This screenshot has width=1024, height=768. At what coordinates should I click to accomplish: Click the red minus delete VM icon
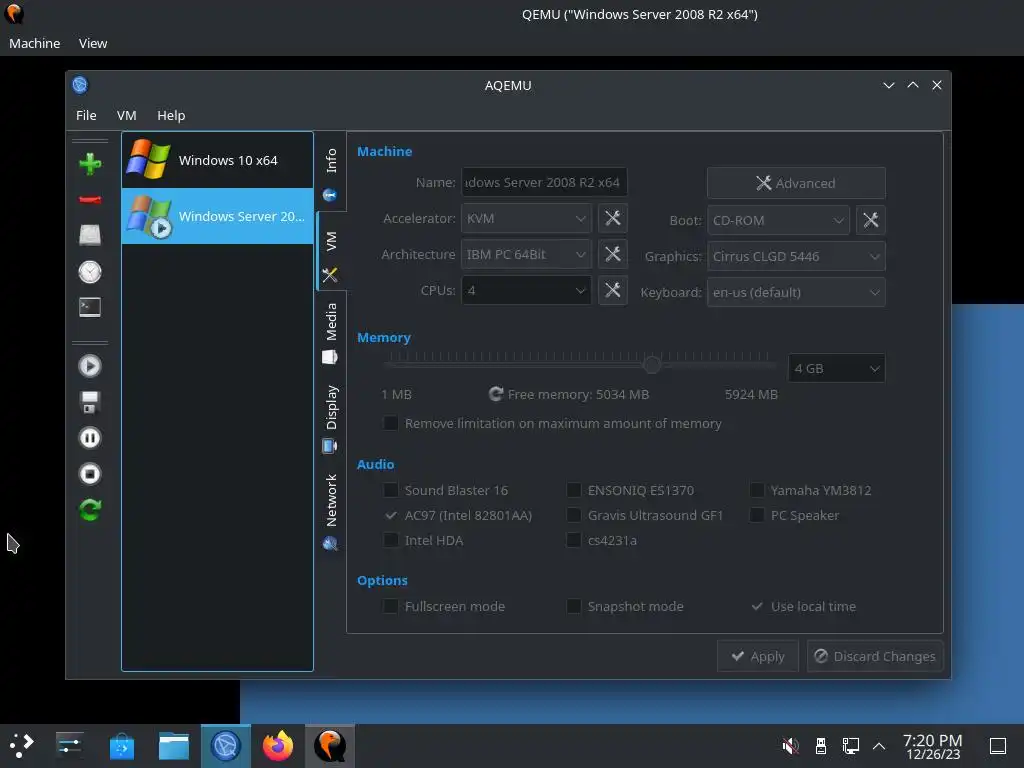90,199
